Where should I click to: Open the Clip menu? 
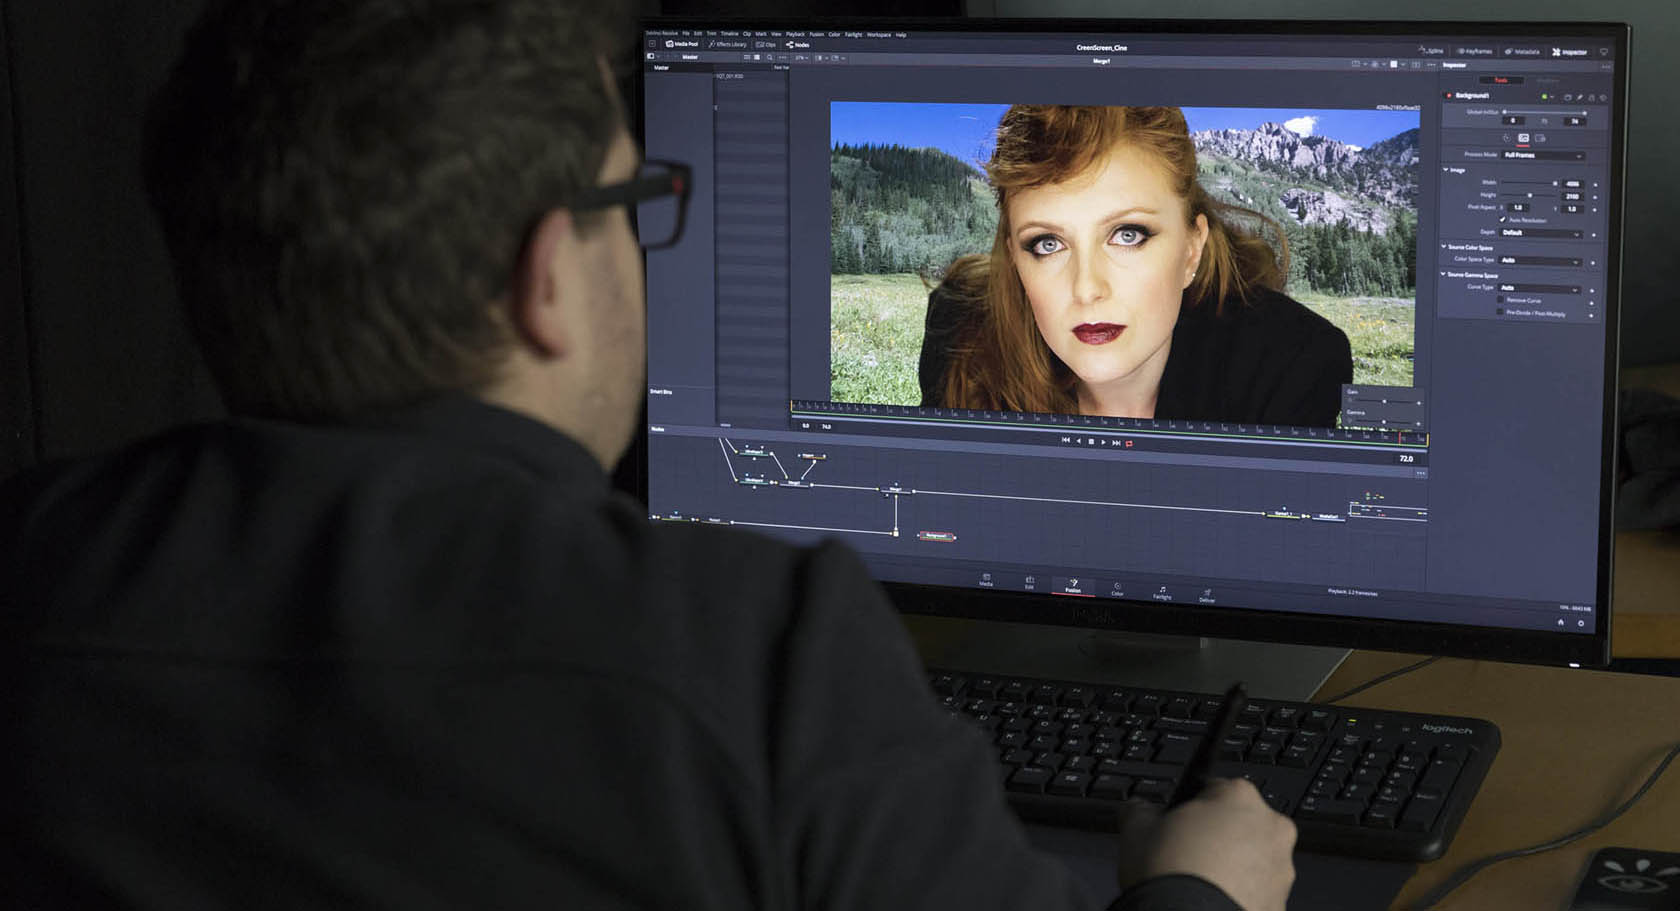coord(747,34)
